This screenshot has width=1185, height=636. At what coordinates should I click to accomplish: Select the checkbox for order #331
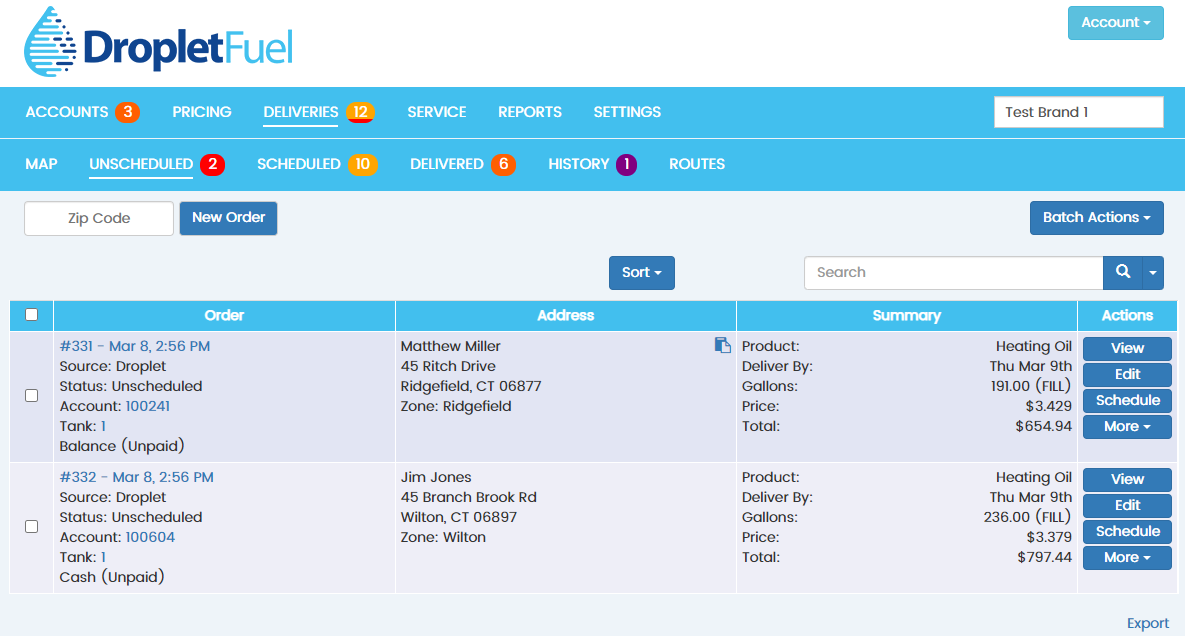(31, 395)
